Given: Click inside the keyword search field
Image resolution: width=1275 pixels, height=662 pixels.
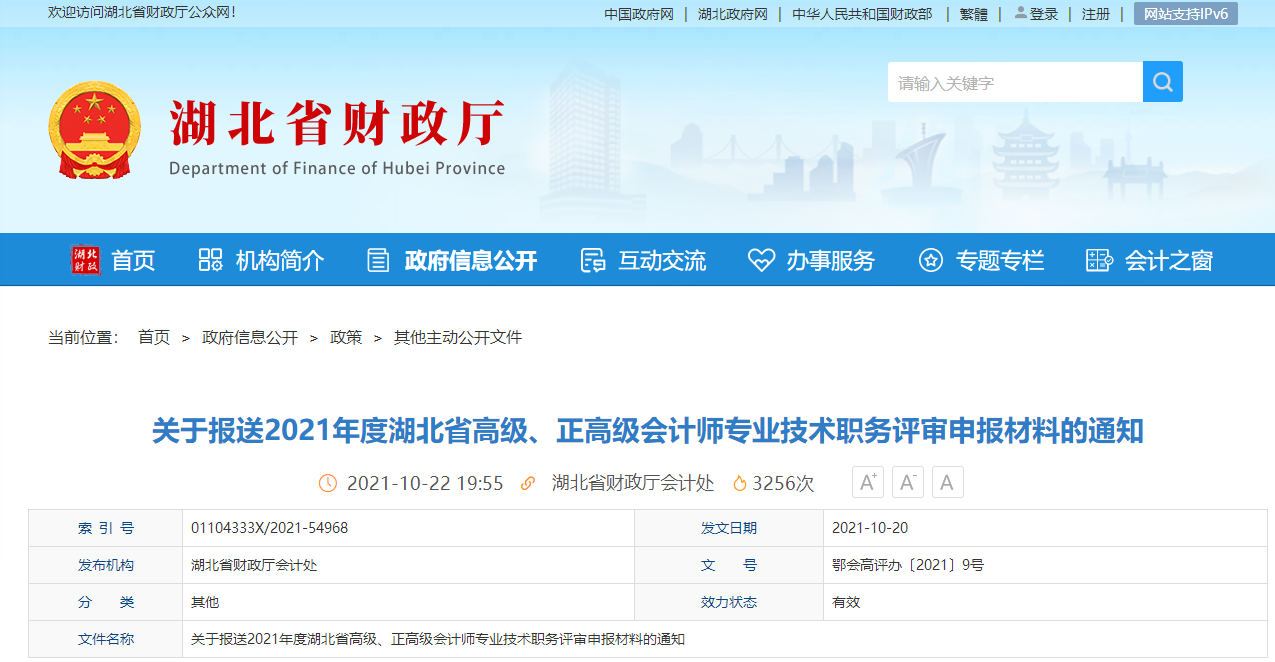Looking at the screenshot, I should click(x=1010, y=81).
